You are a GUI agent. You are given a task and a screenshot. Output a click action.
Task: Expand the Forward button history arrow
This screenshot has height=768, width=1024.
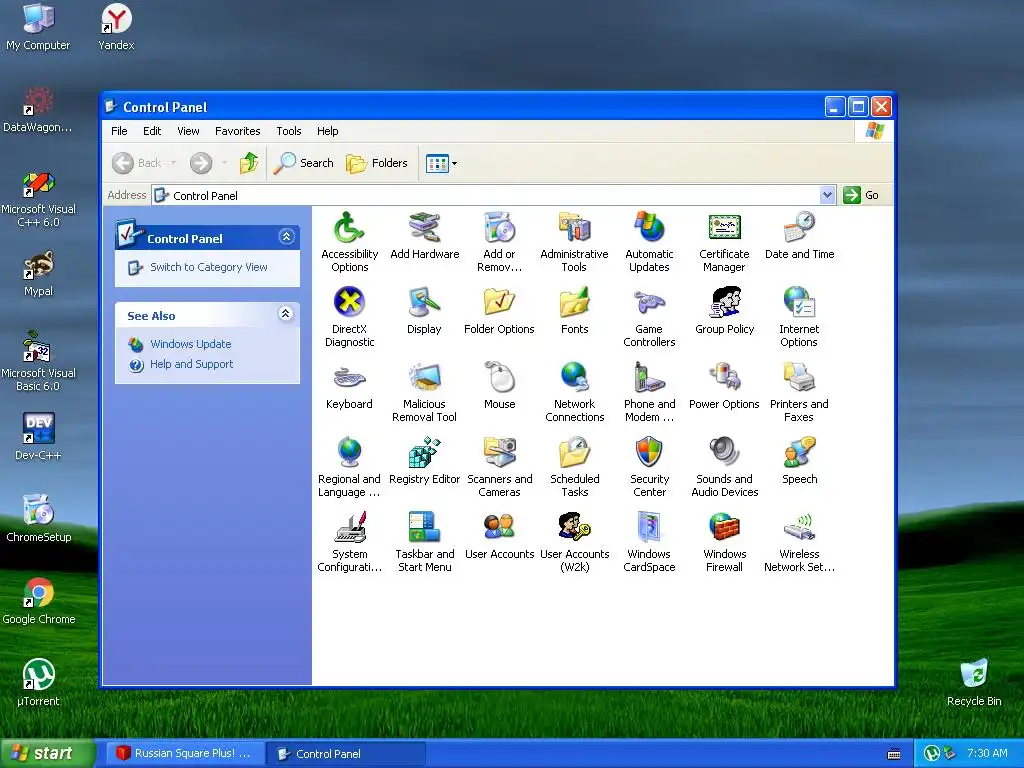click(x=224, y=163)
